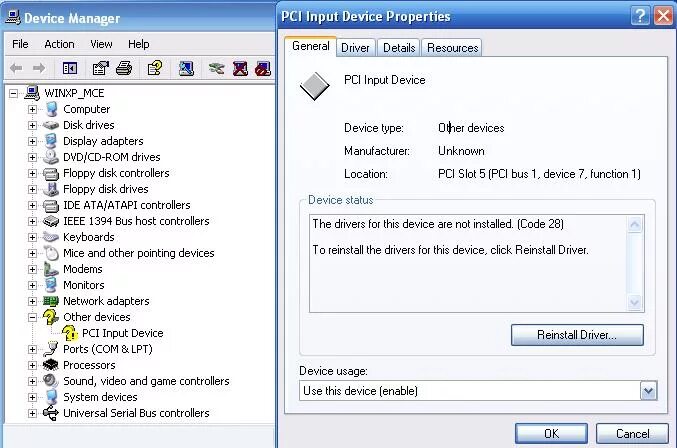Click the Modems category icon
Viewport: 677px width, 448px height.
point(51,269)
